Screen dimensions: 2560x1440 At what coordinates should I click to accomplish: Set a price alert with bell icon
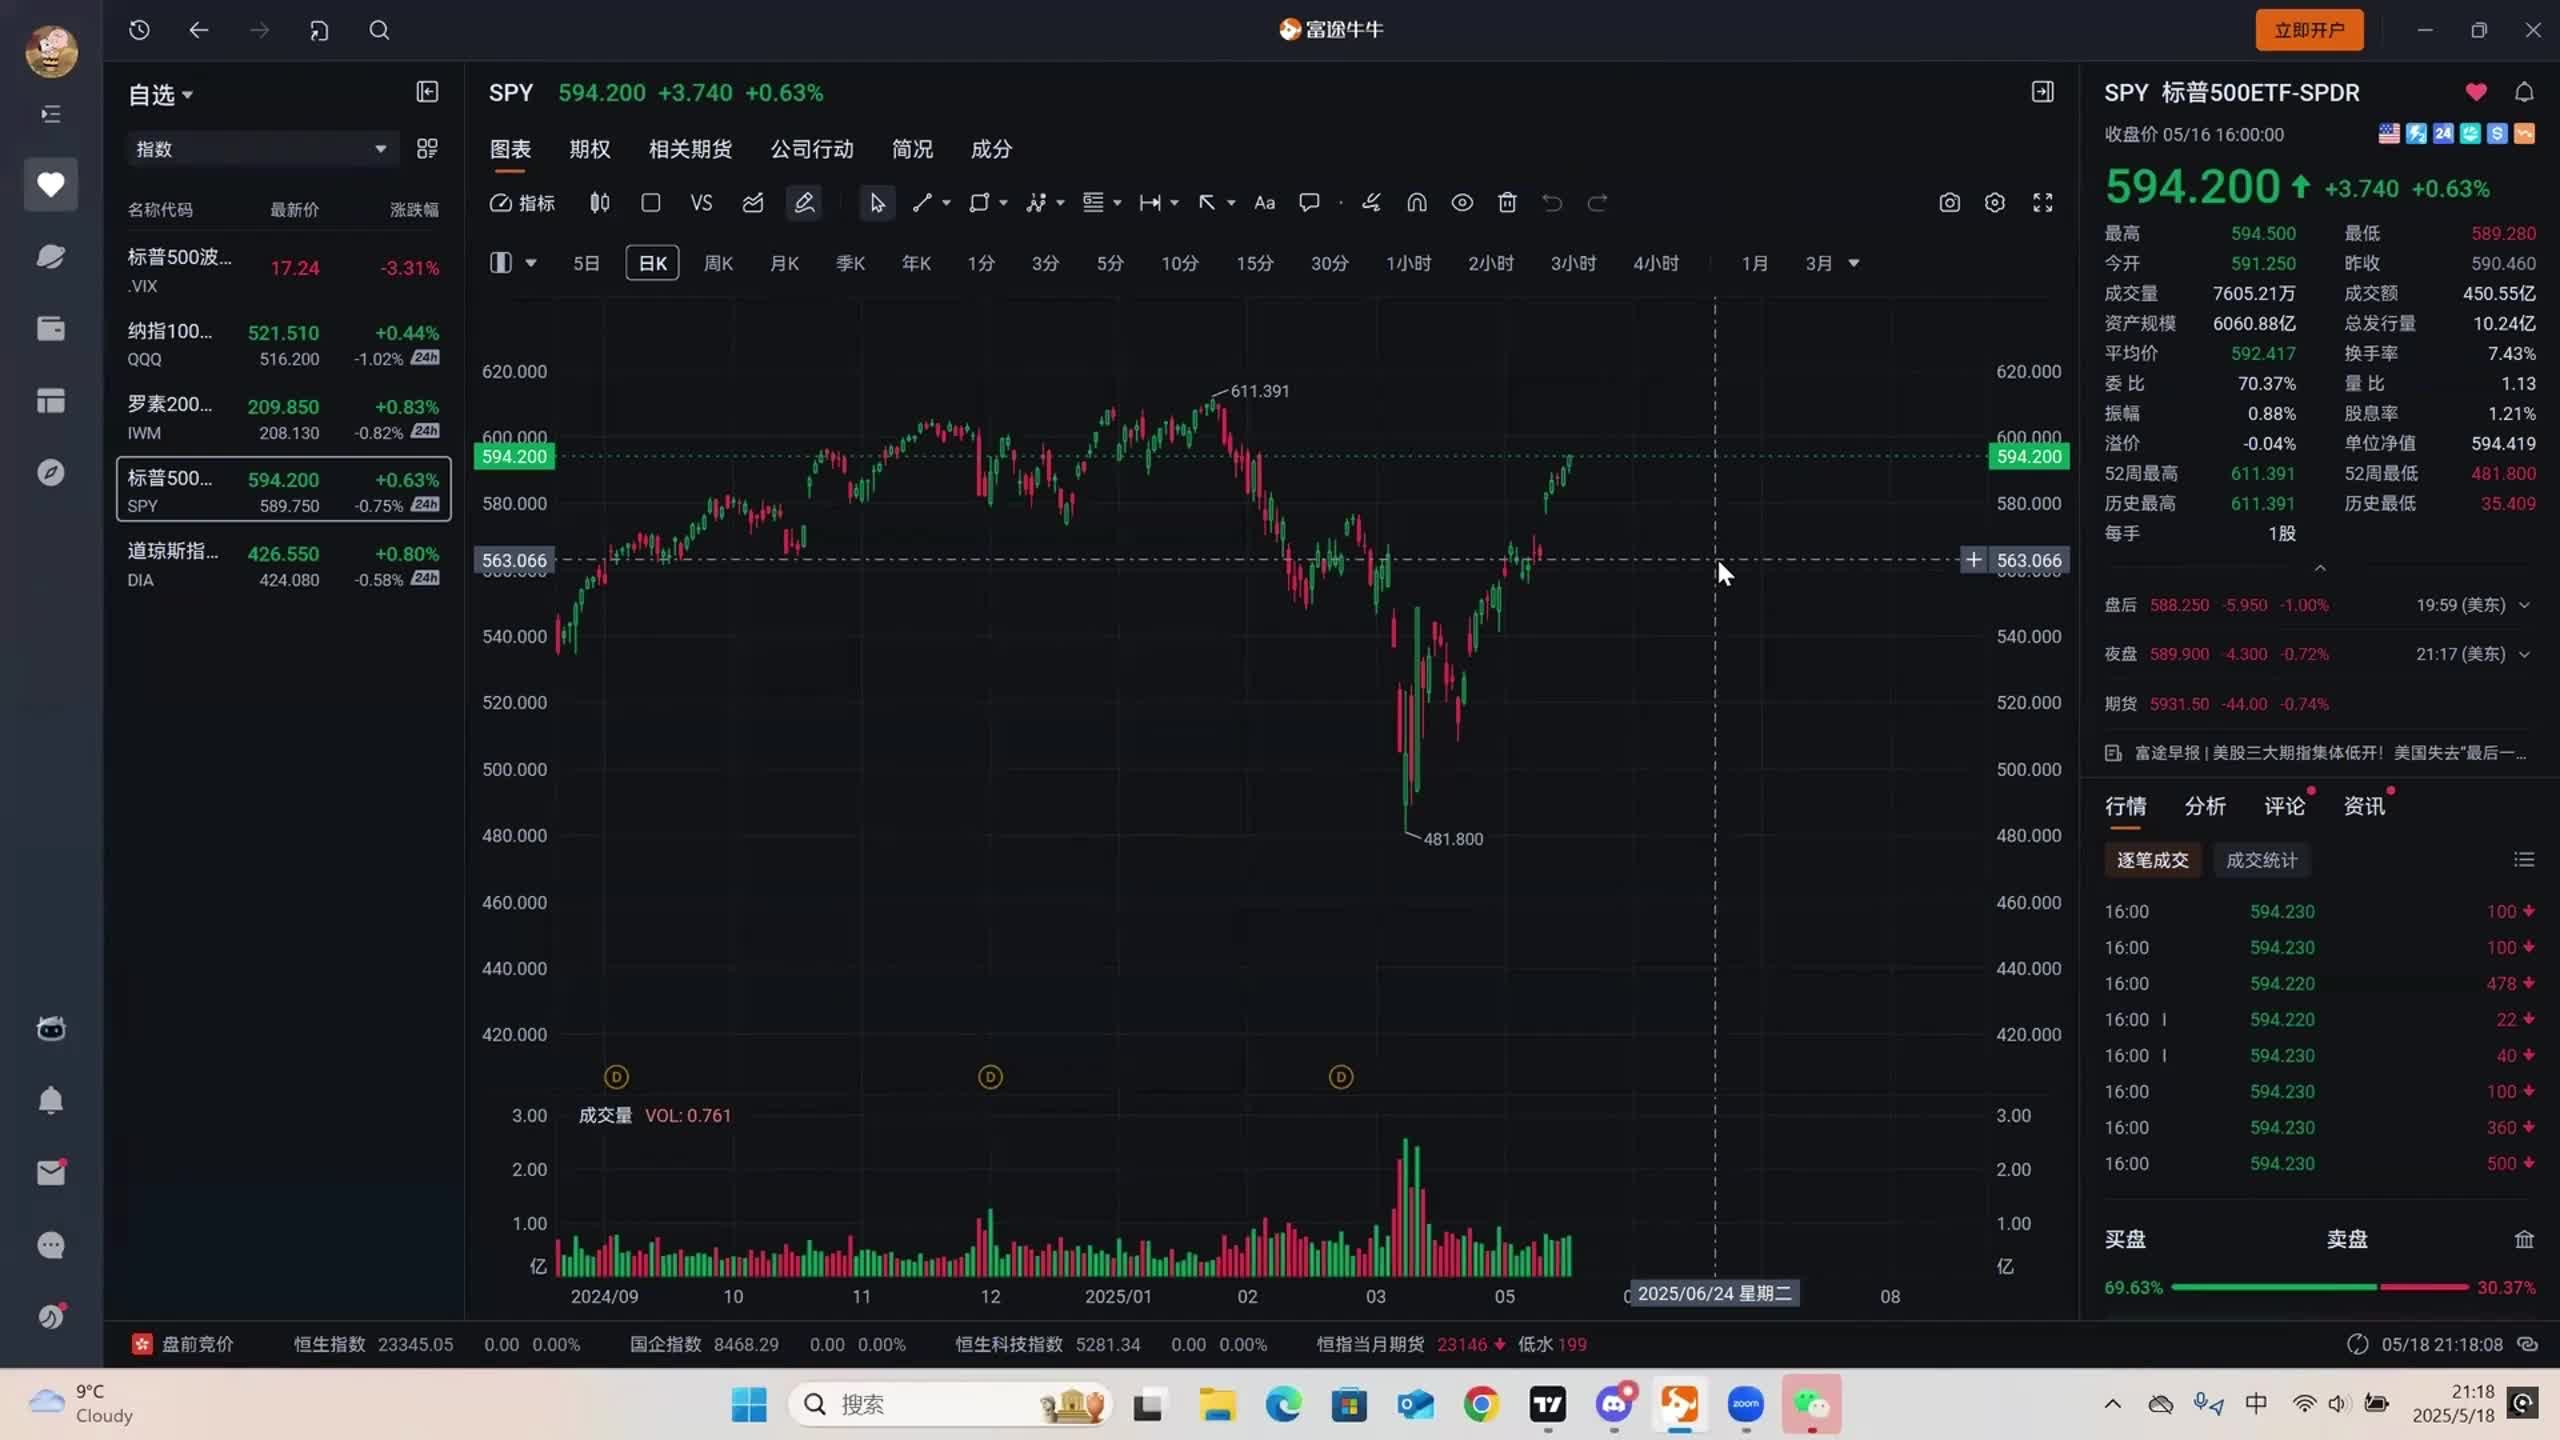coord(2524,92)
